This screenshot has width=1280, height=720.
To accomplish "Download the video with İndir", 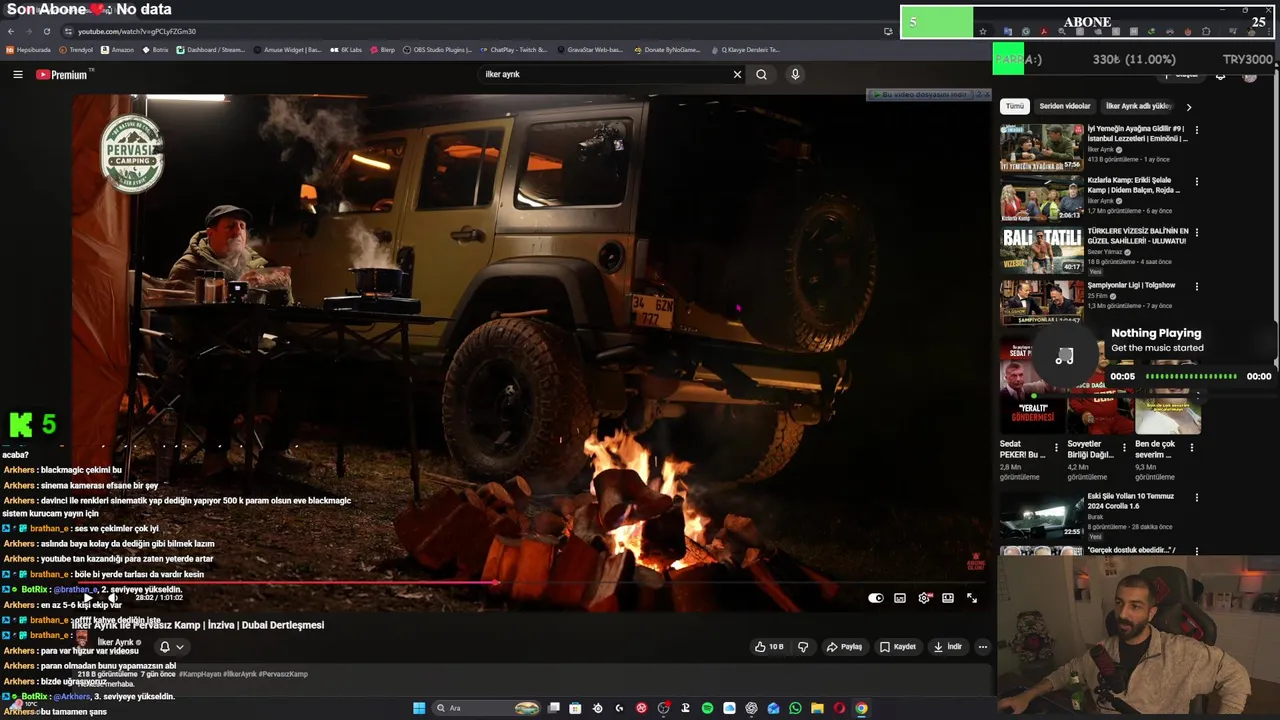I will click(x=948, y=647).
